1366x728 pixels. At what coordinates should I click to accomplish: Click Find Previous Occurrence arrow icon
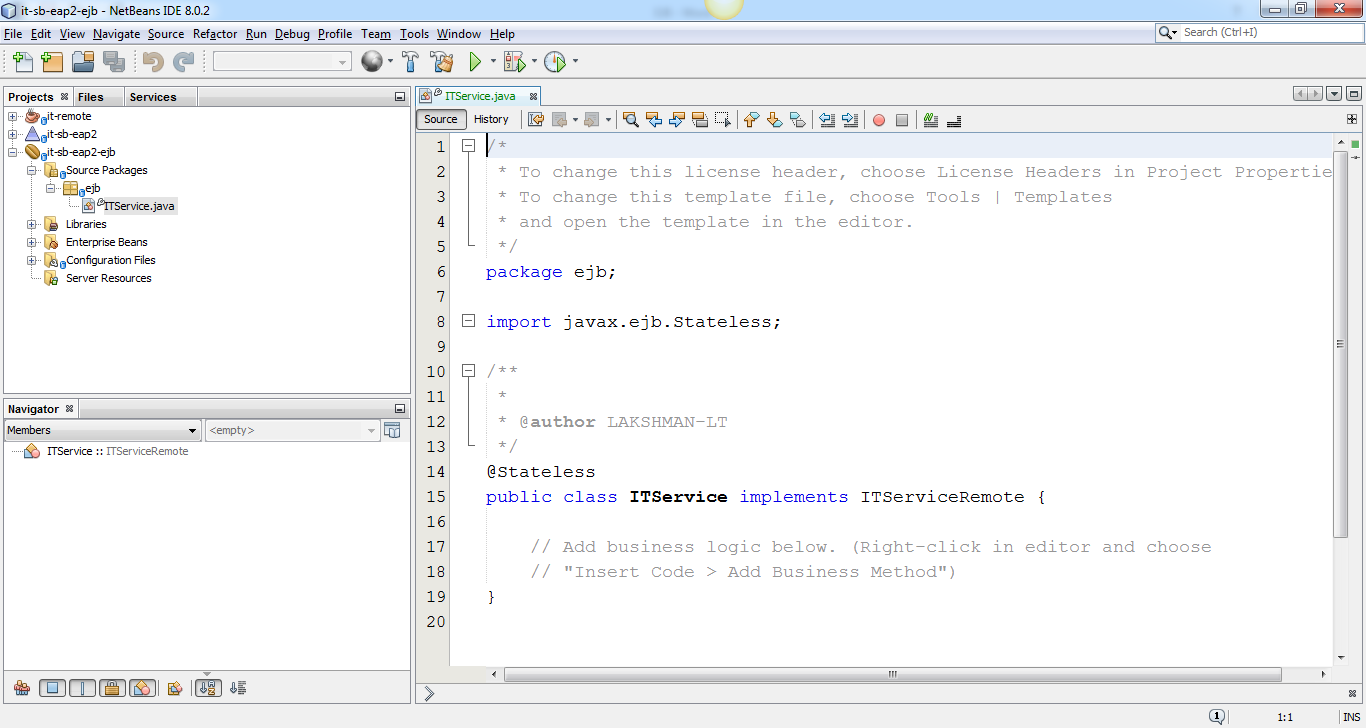click(653, 120)
